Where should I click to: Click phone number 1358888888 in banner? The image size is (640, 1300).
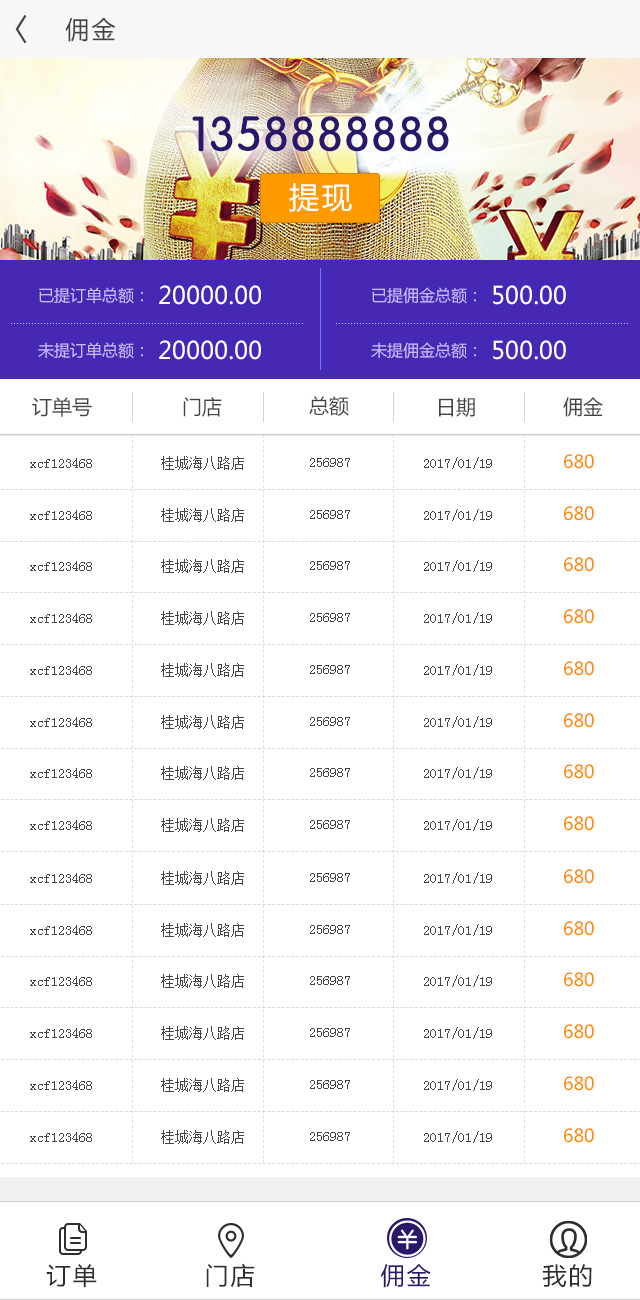coord(320,134)
